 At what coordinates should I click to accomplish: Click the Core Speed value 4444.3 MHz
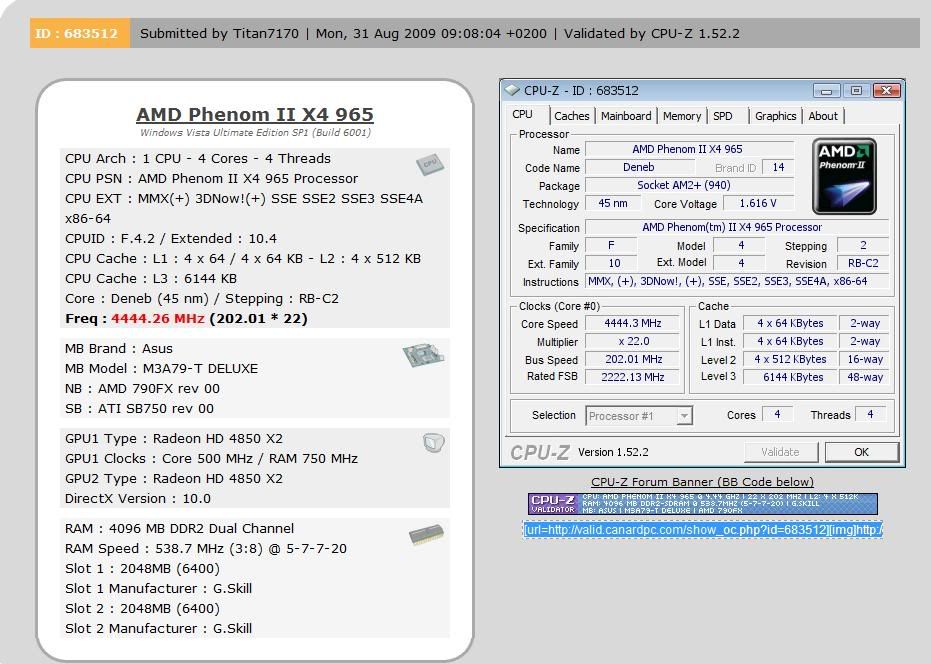[x=632, y=323]
